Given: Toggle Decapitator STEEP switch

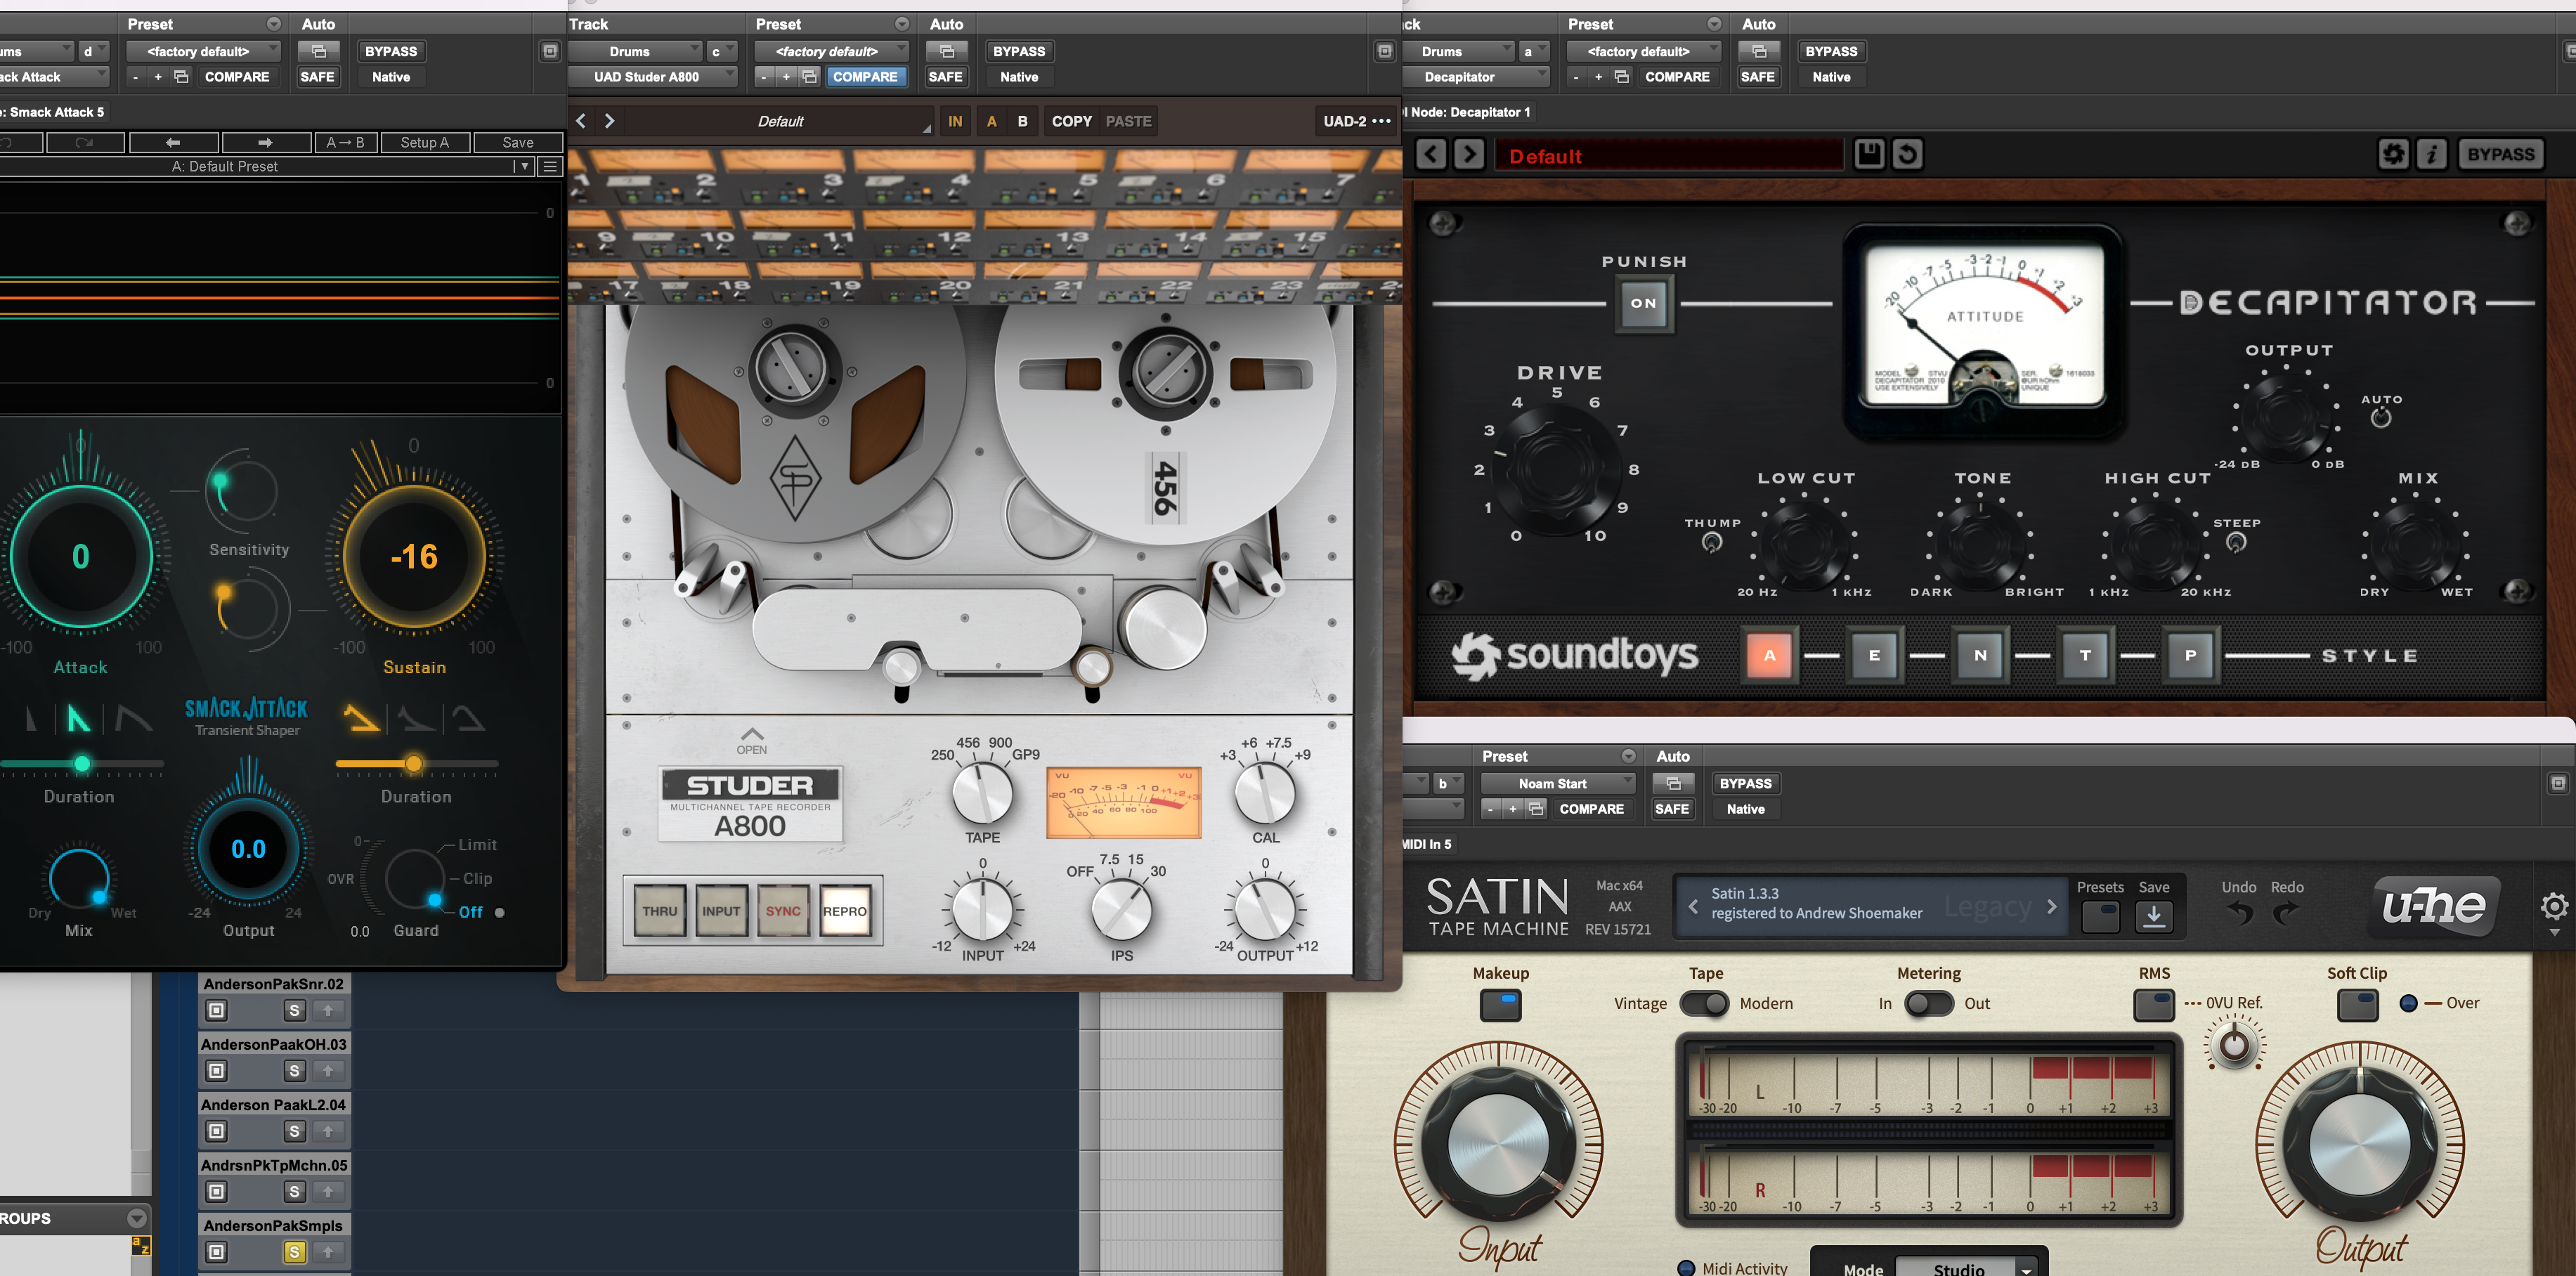Looking at the screenshot, I should (2236, 542).
